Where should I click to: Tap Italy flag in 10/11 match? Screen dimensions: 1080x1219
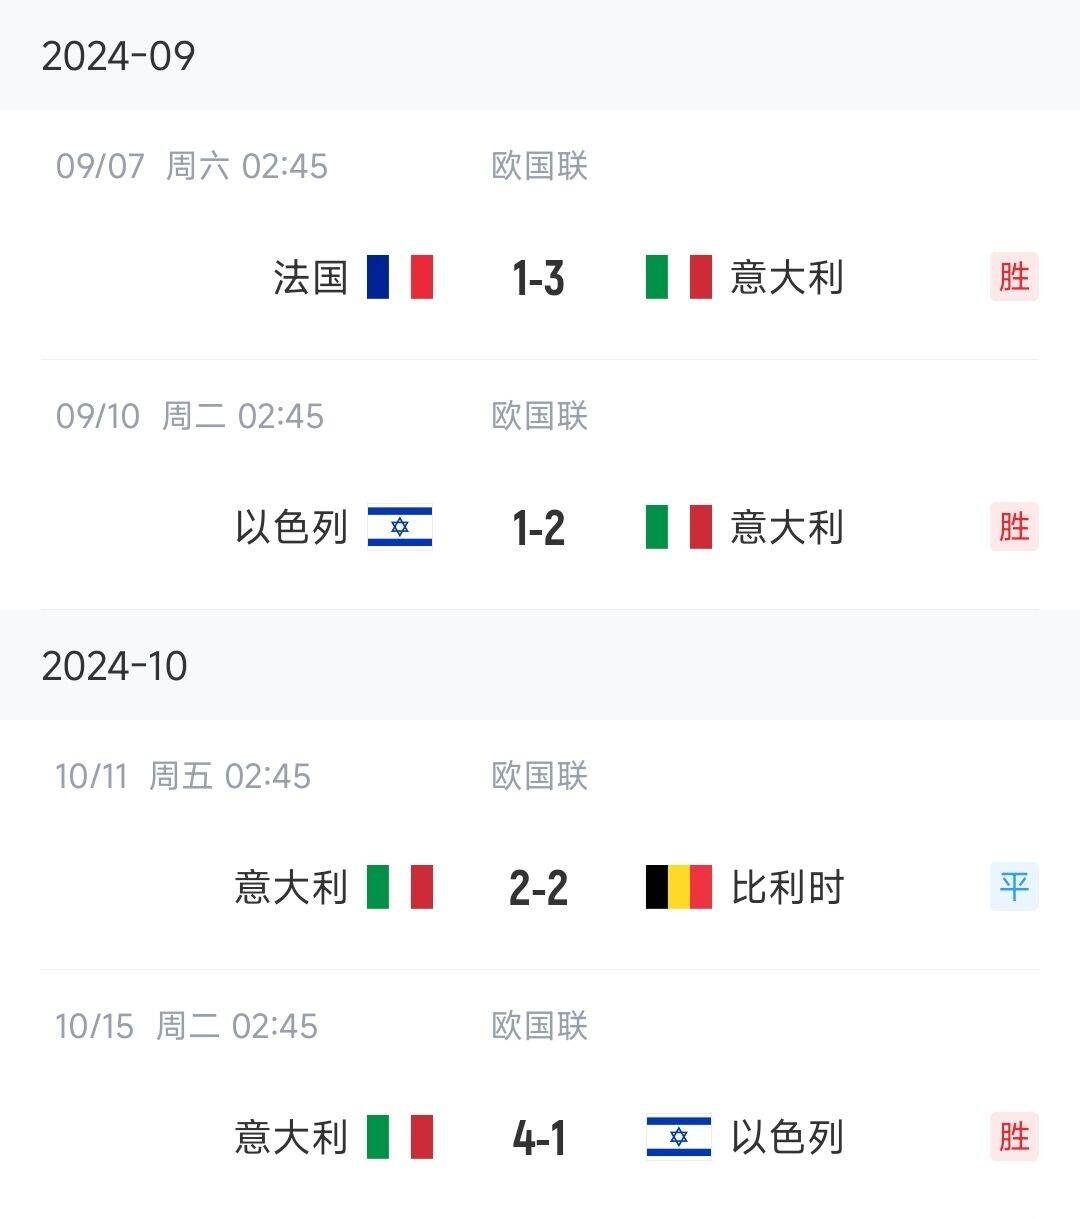400,887
